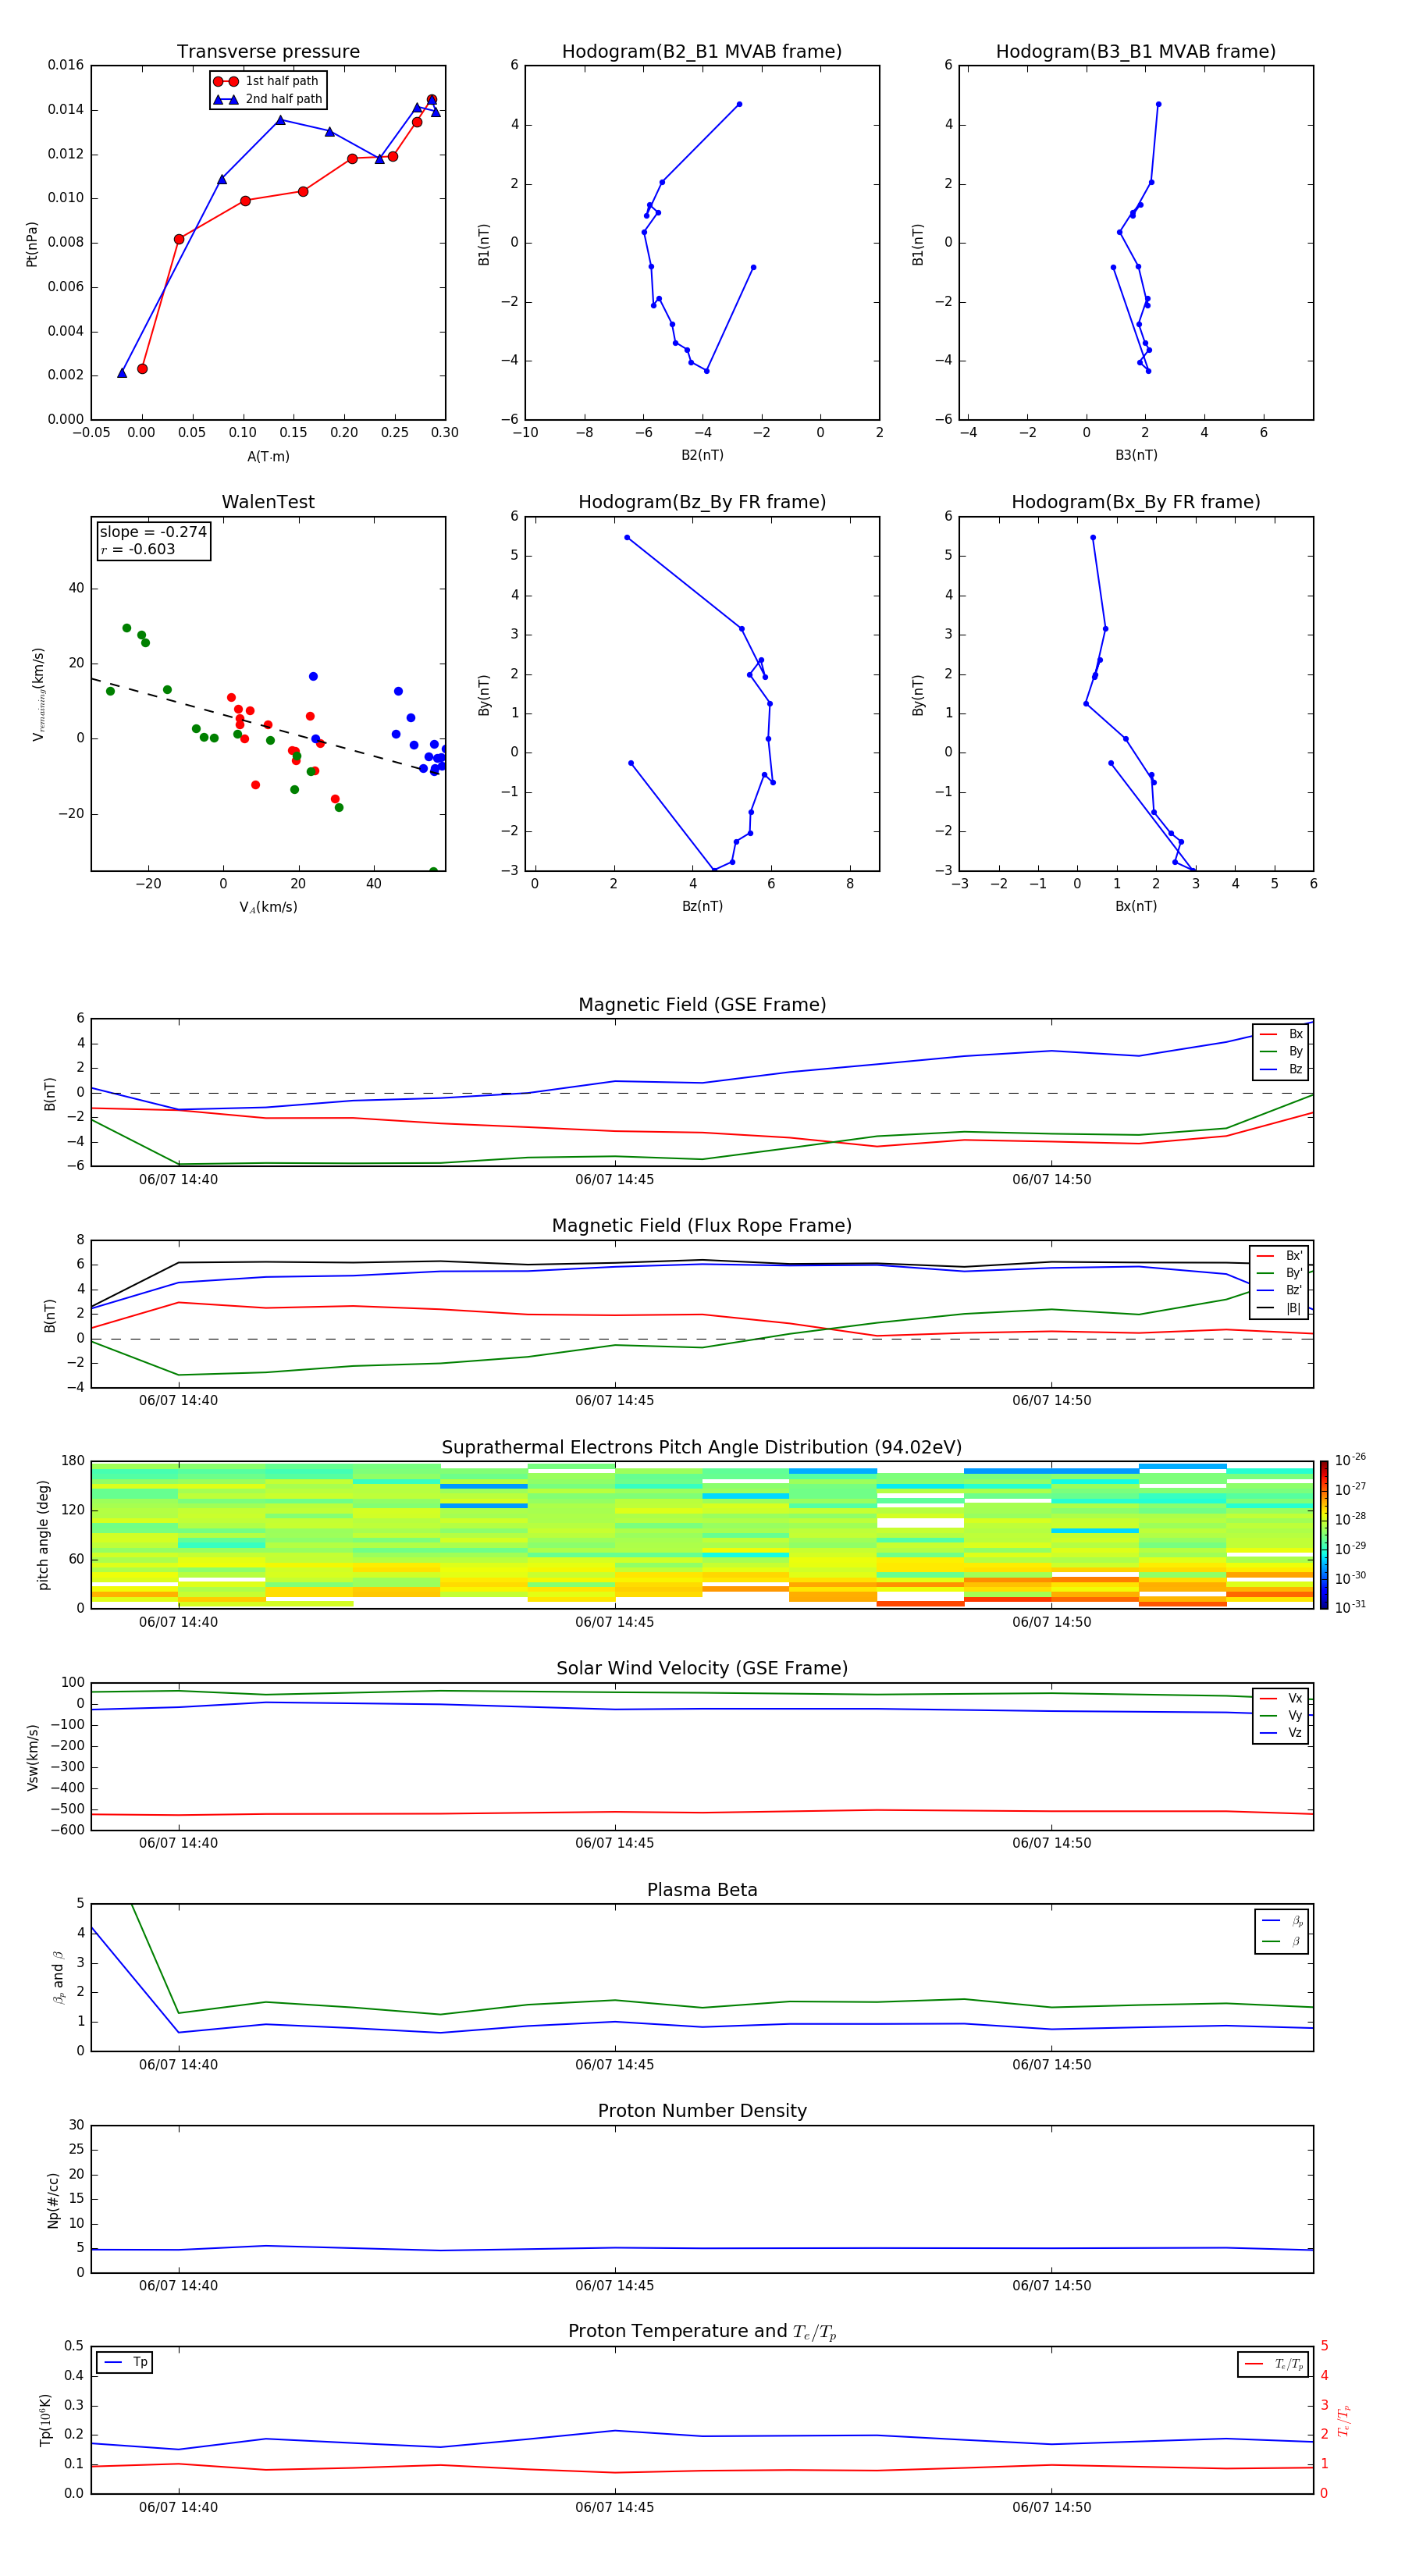
Task: Click the topmost point in B2_B1 hodogram
Action: click(739, 104)
